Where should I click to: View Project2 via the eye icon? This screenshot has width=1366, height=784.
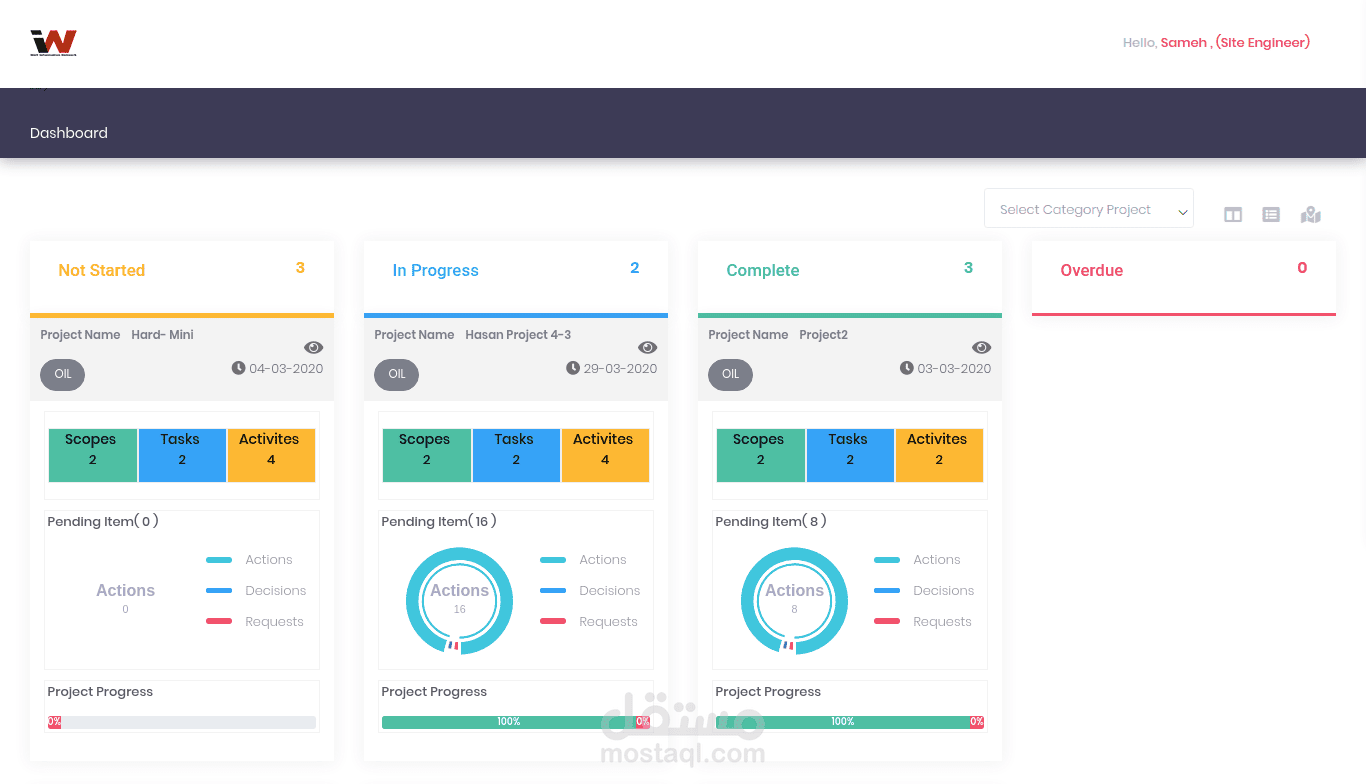click(x=982, y=347)
